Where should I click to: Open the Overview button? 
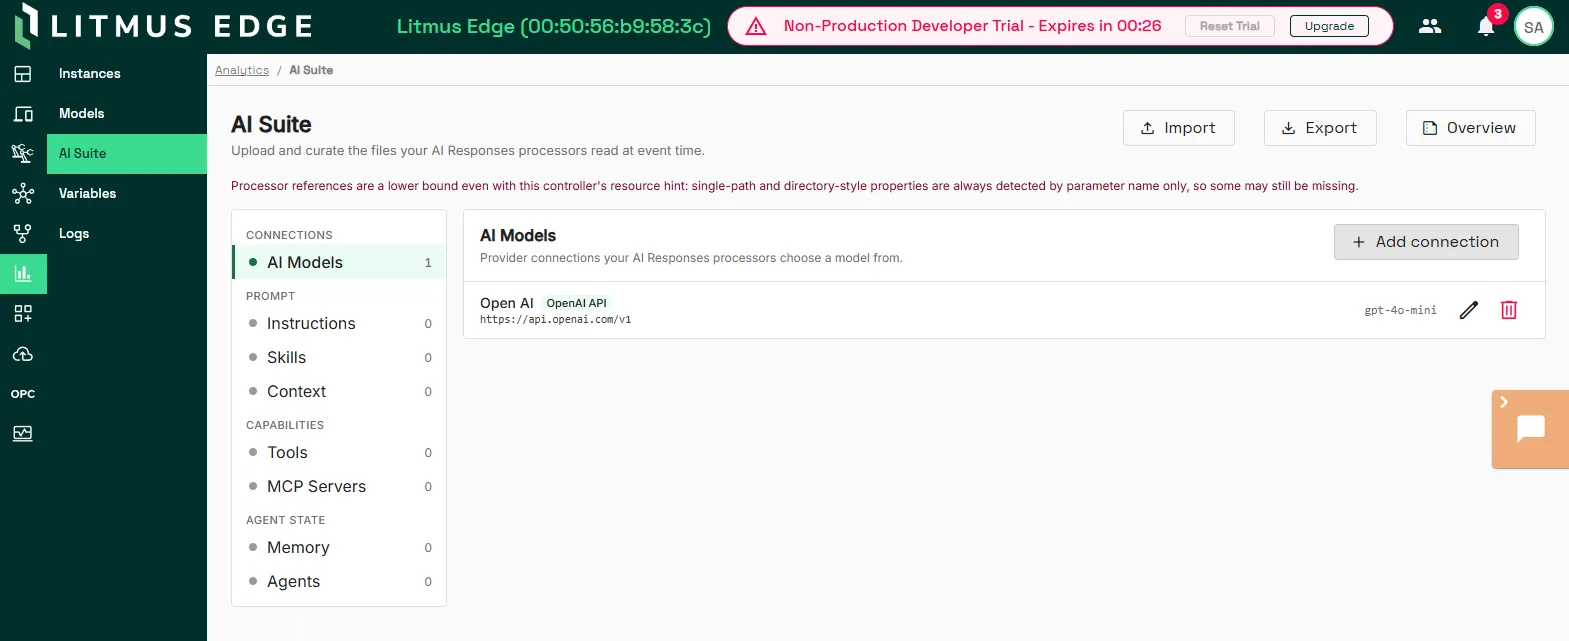coord(1471,128)
